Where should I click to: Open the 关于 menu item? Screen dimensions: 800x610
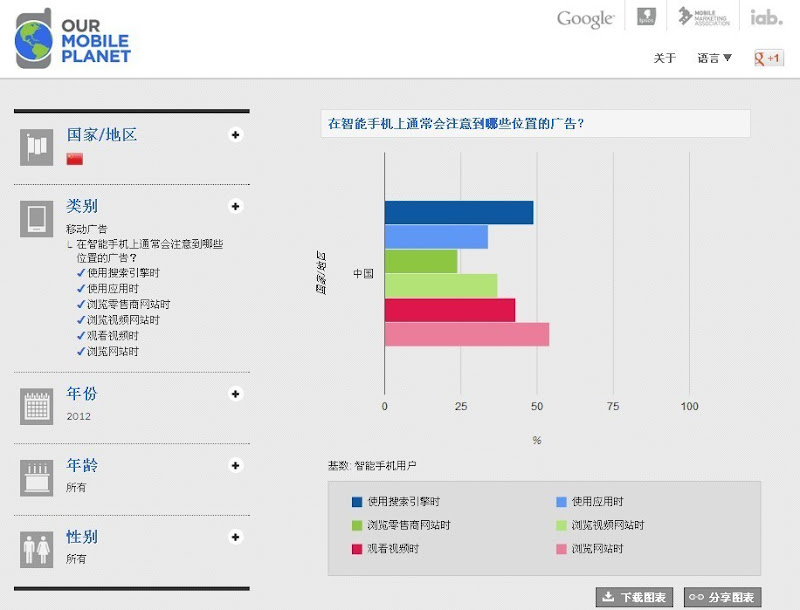click(665, 58)
